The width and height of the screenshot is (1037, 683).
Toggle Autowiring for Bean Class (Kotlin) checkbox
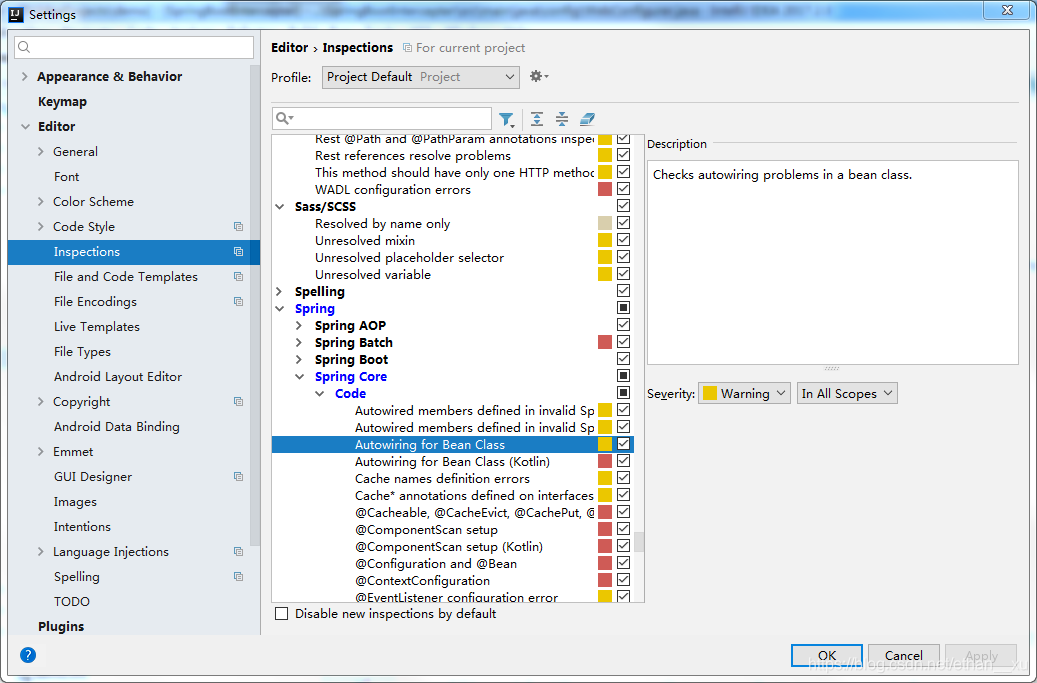[624, 461]
